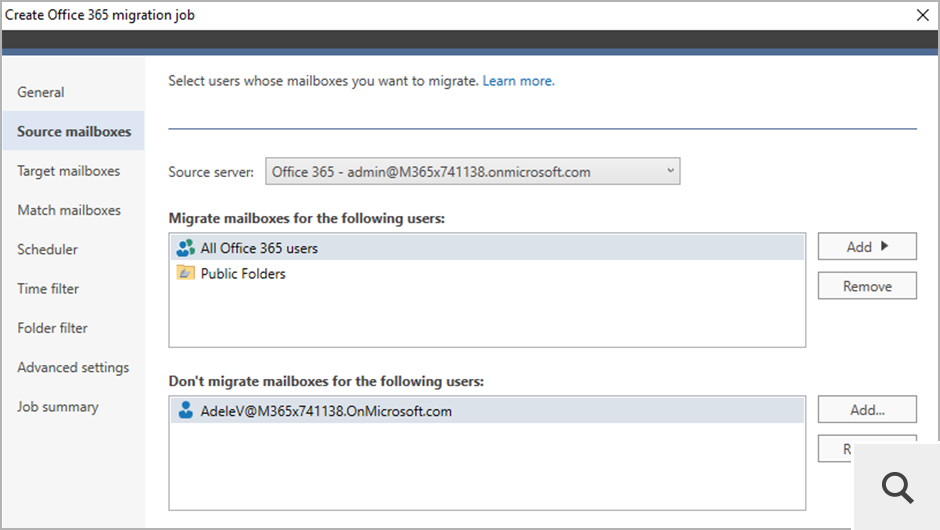The width and height of the screenshot is (940, 530).
Task: Open the Source server dropdown
Action: (472, 171)
